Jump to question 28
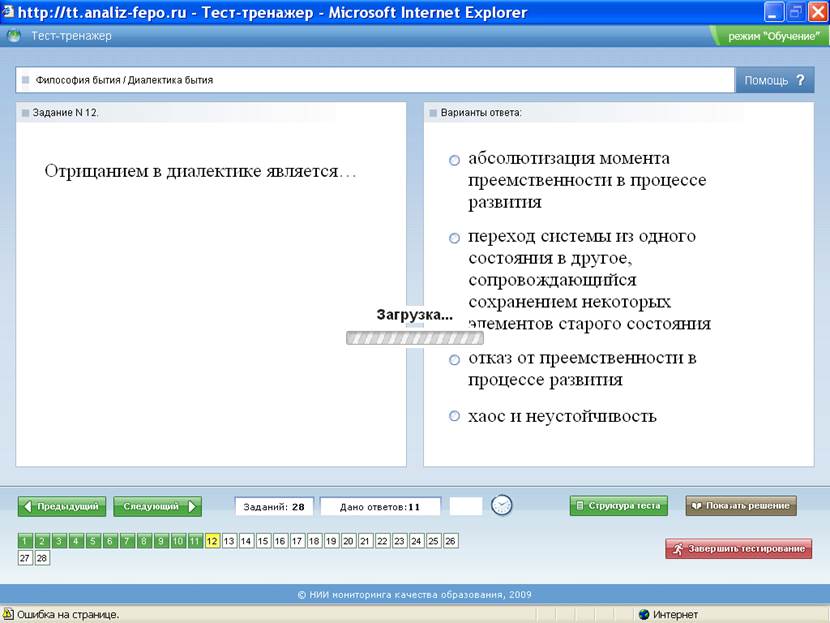 [42, 558]
